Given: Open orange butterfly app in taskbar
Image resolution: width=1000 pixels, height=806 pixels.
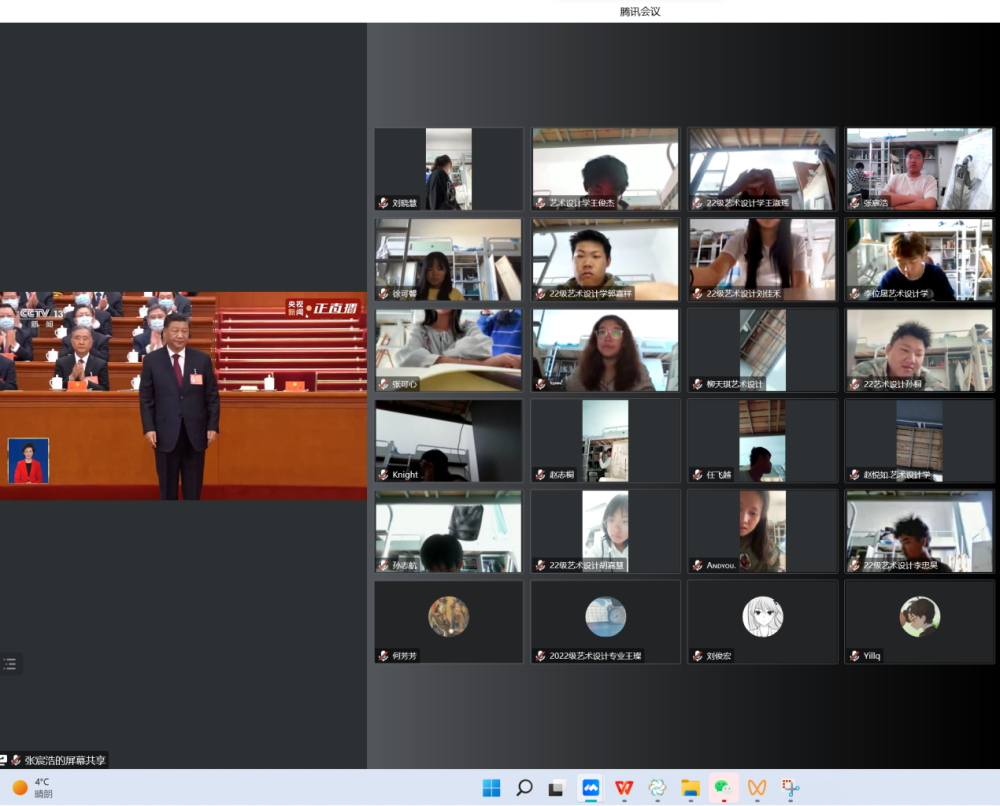Looking at the screenshot, I should click(x=757, y=788).
